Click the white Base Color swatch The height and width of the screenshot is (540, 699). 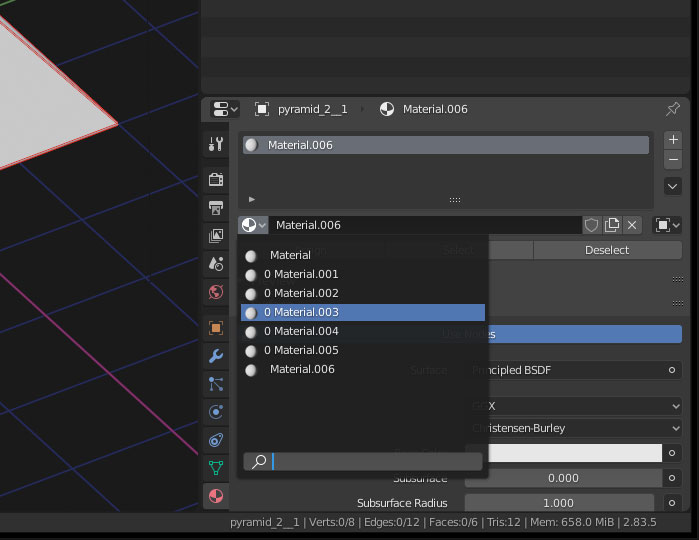pyautogui.click(x=575, y=453)
